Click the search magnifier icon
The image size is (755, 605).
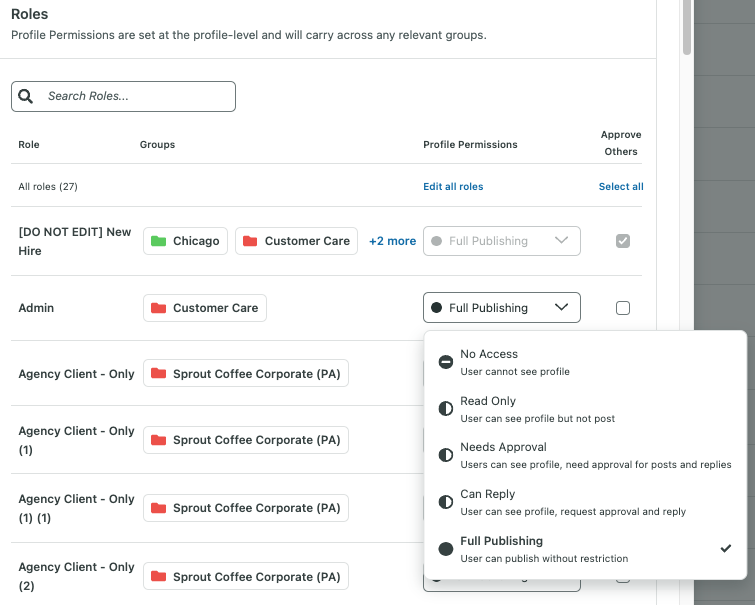point(26,96)
